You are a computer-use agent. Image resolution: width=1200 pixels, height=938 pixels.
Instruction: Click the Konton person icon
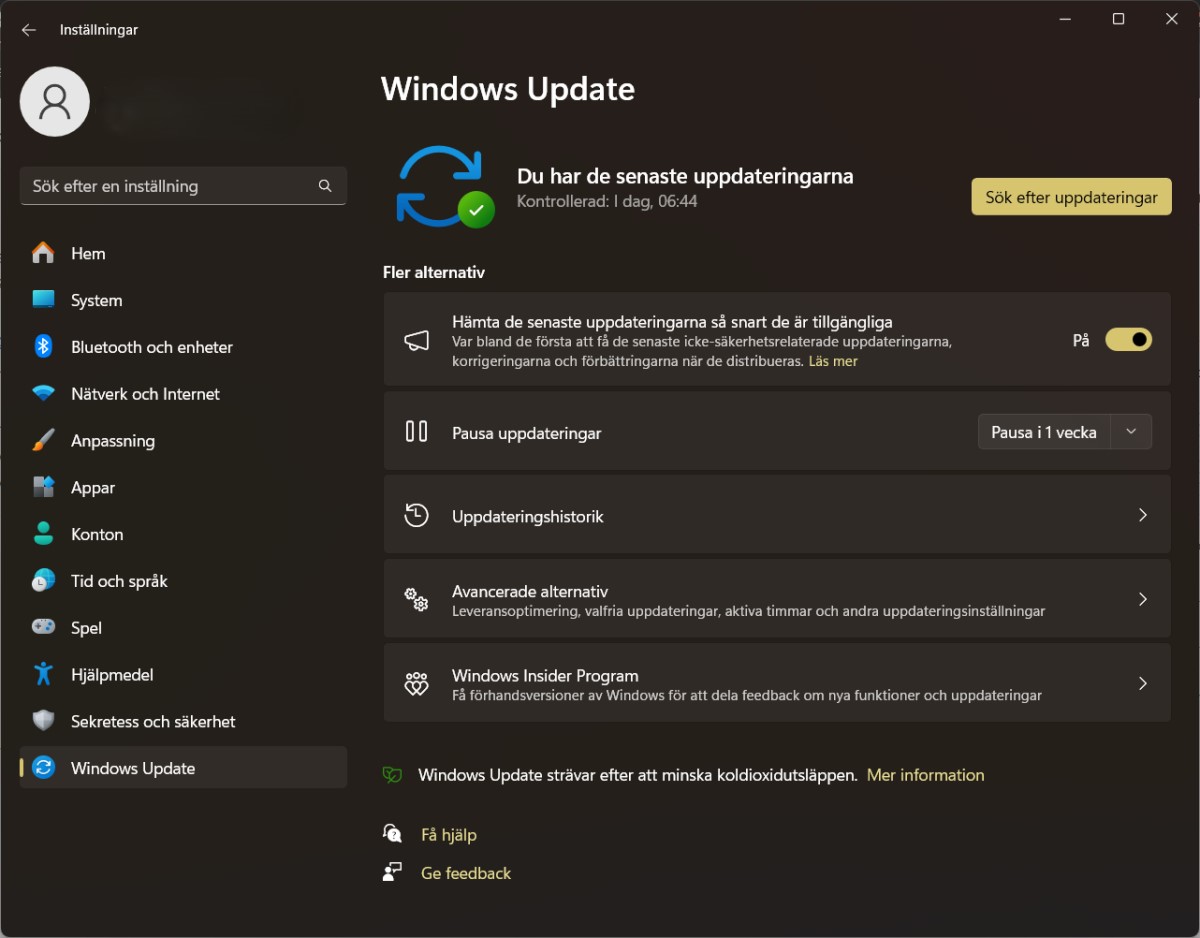pos(43,534)
